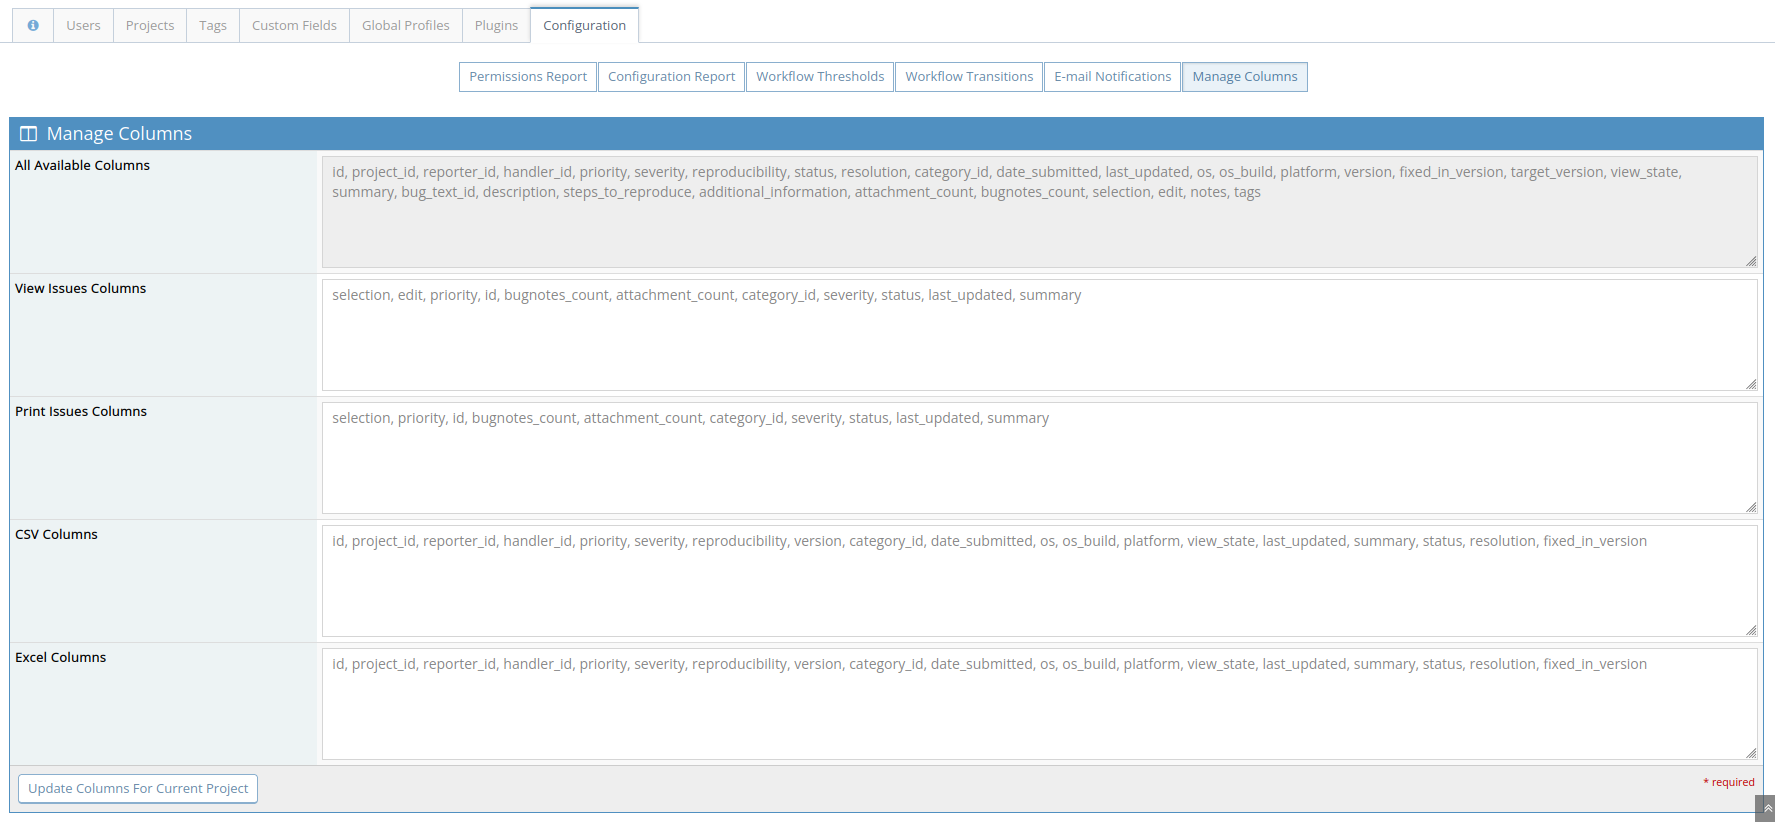Click the scroll-to-top arrow icon
This screenshot has height=822, width=1775.
[x=1767, y=809]
